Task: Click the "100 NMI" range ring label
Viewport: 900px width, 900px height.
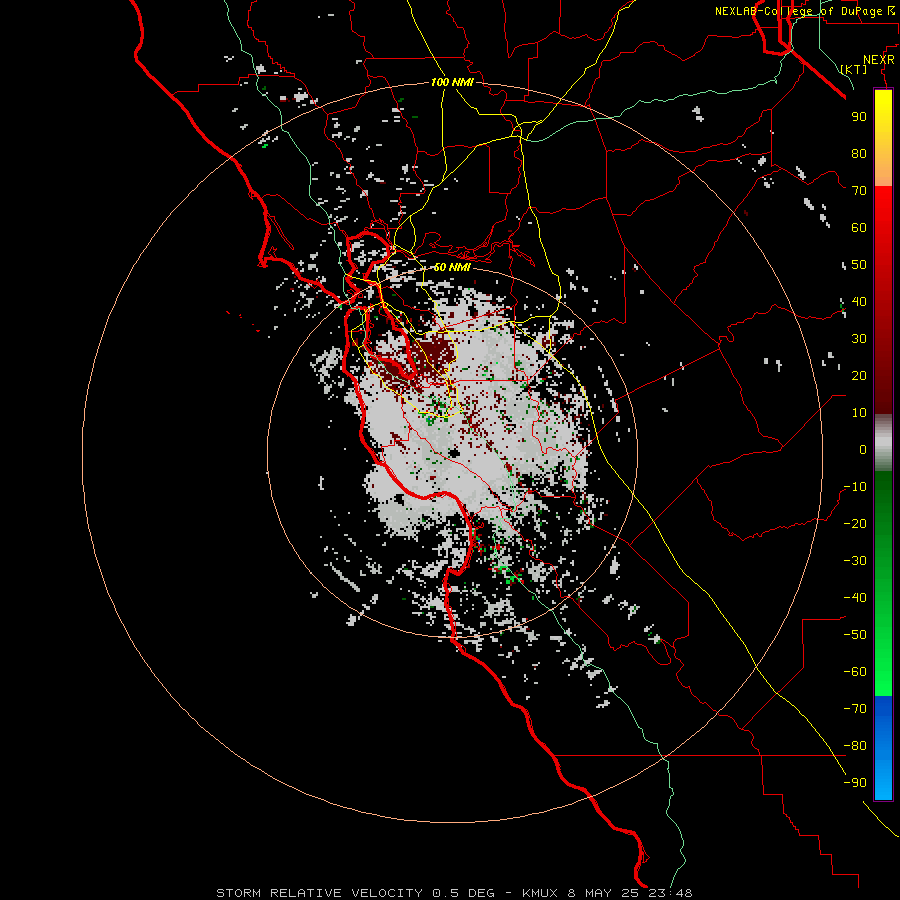Action: (x=452, y=82)
